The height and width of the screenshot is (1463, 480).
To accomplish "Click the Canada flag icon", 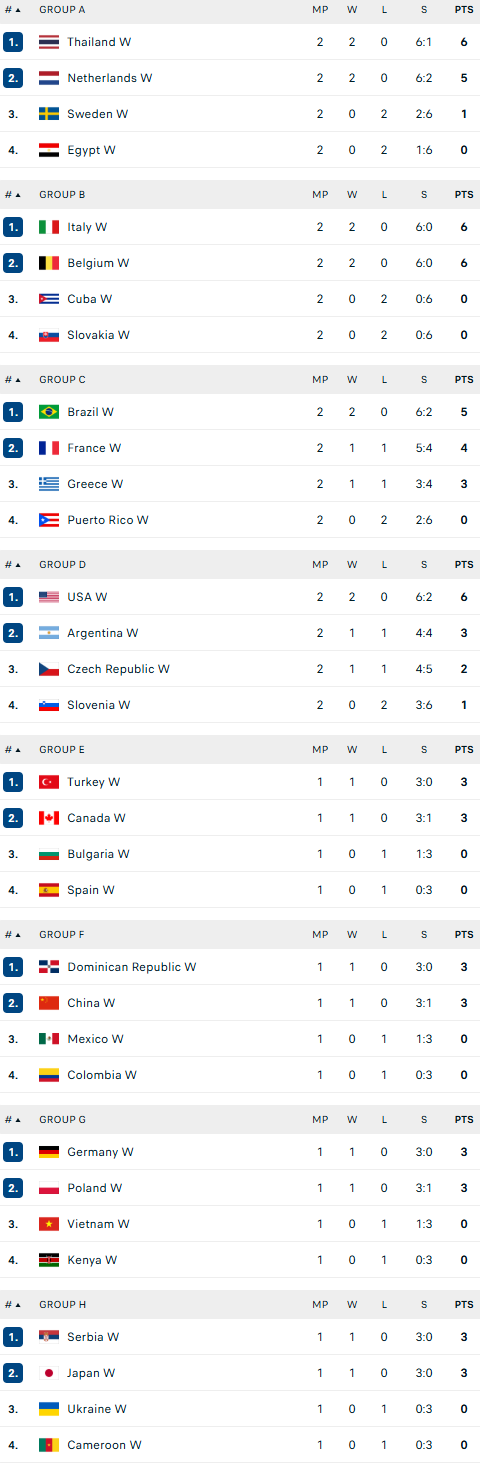I will [49, 818].
